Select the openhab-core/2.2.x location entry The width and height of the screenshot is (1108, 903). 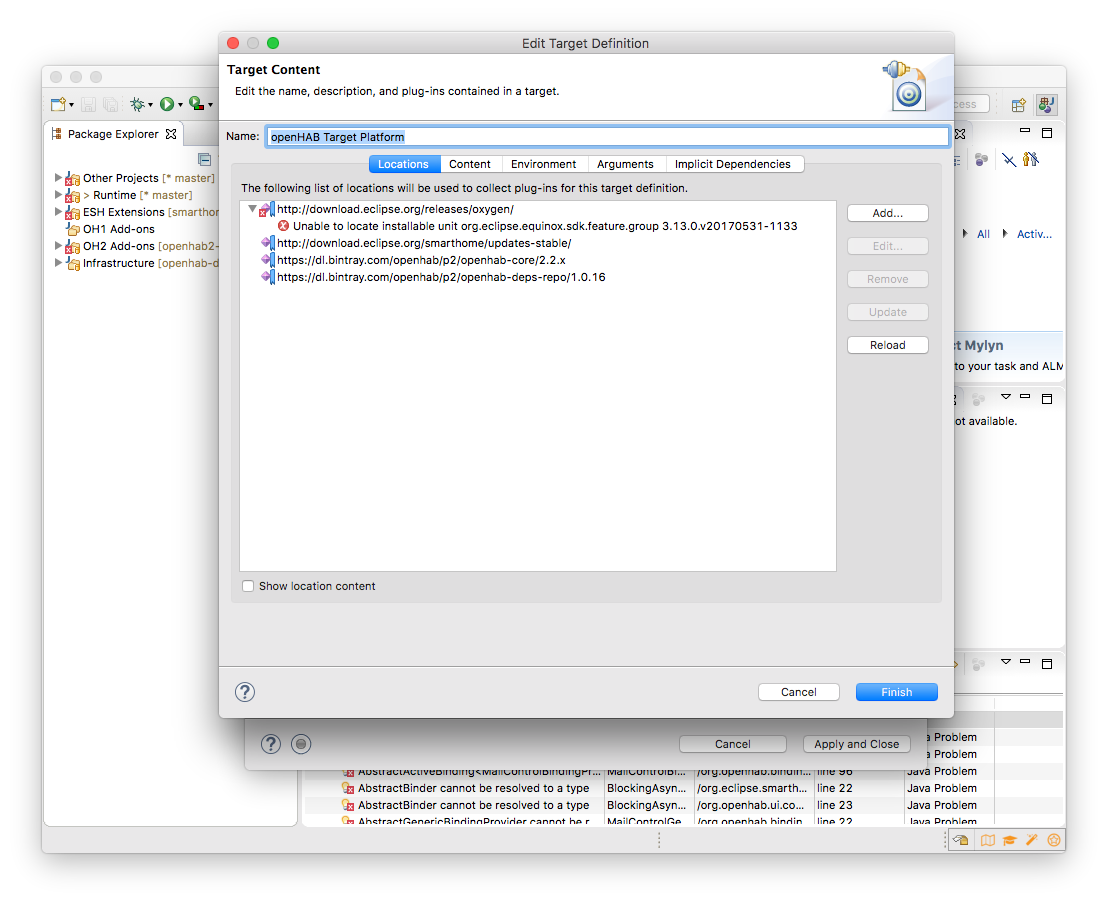point(420,260)
